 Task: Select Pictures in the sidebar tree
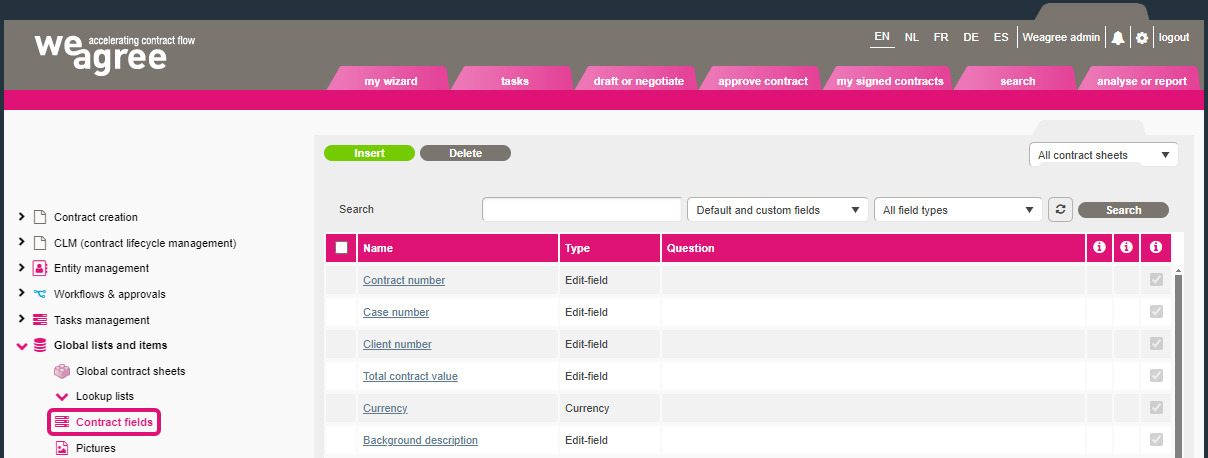click(96, 448)
